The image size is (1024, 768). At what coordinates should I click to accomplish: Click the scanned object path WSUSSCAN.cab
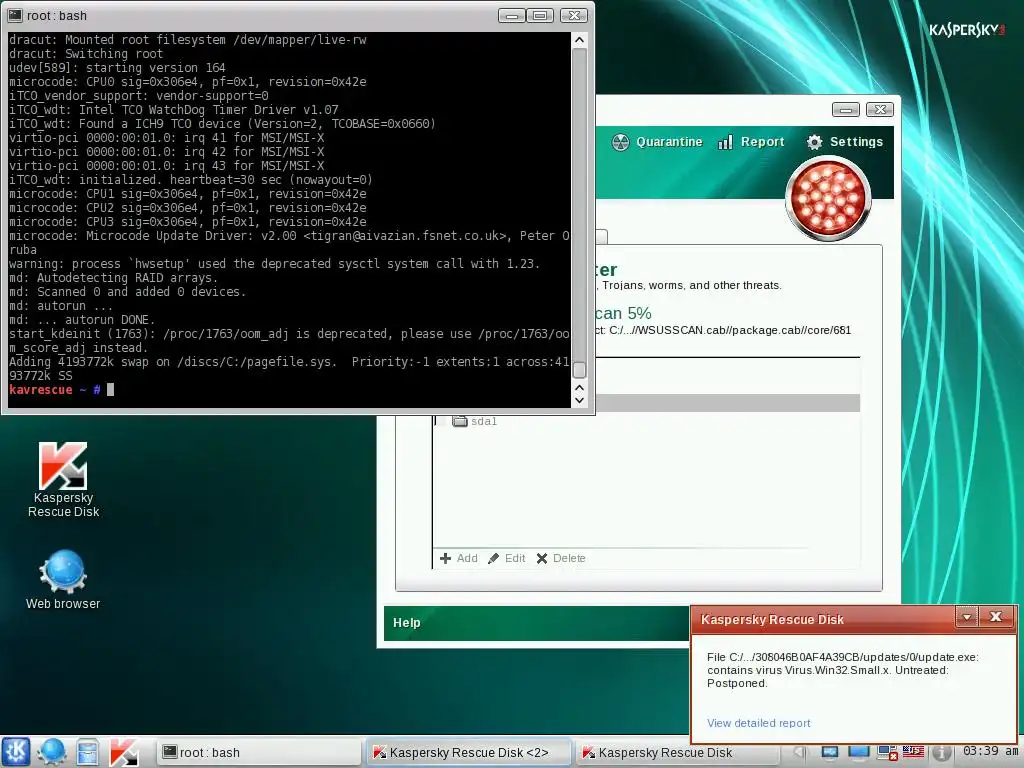[724, 330]
